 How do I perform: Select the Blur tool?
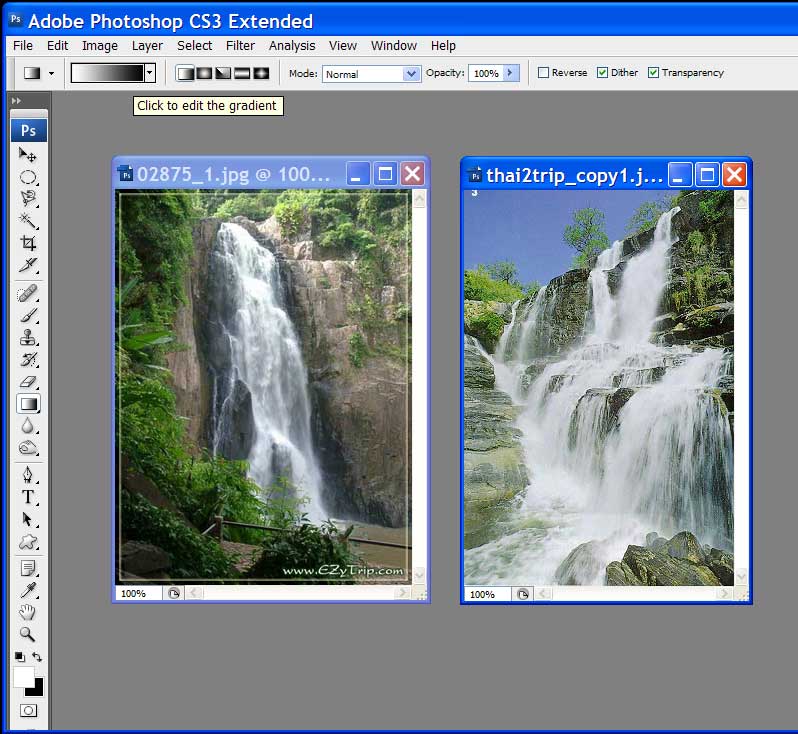pos(28,426)
